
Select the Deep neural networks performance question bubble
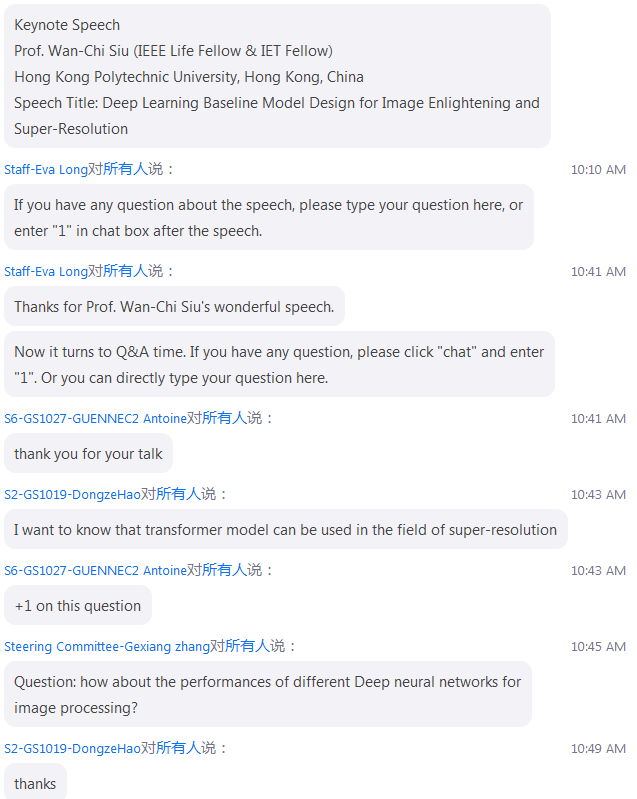(268, 695)
